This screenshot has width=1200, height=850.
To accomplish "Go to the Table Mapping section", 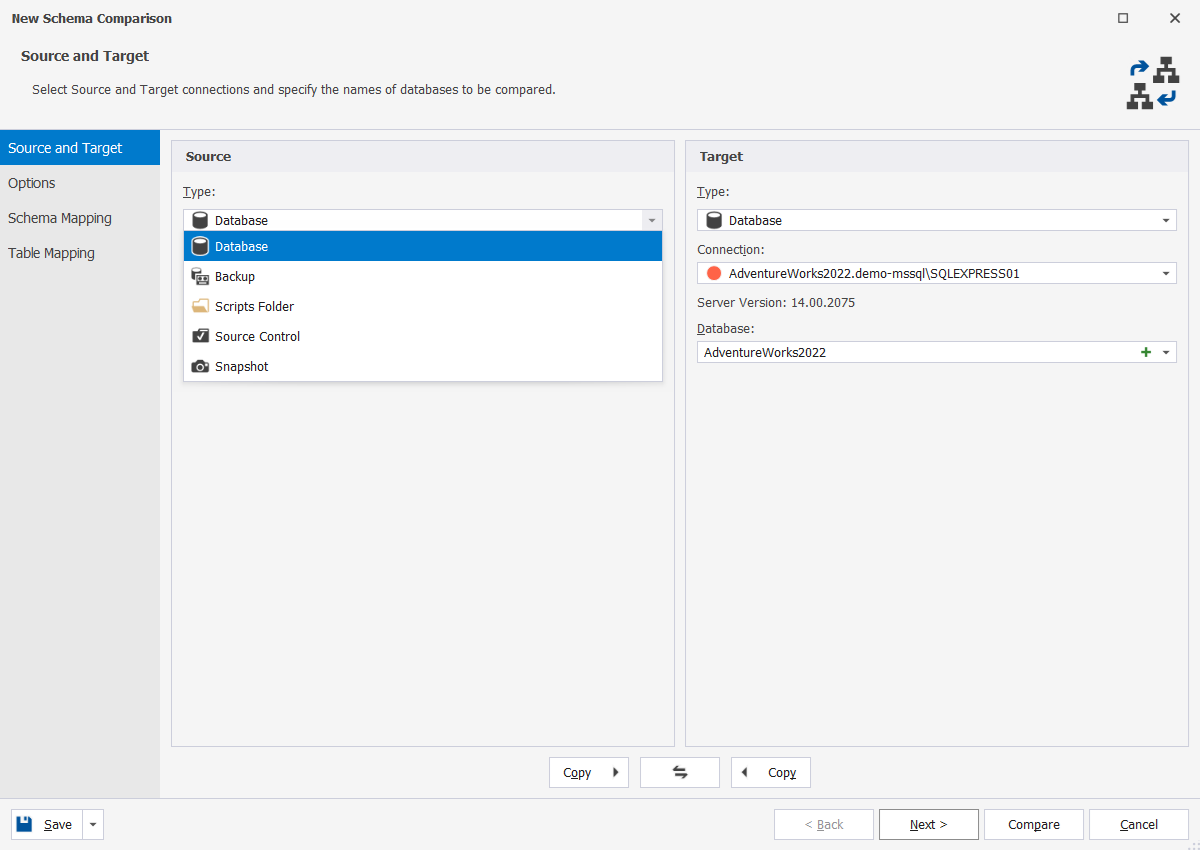I will [51, 253].
